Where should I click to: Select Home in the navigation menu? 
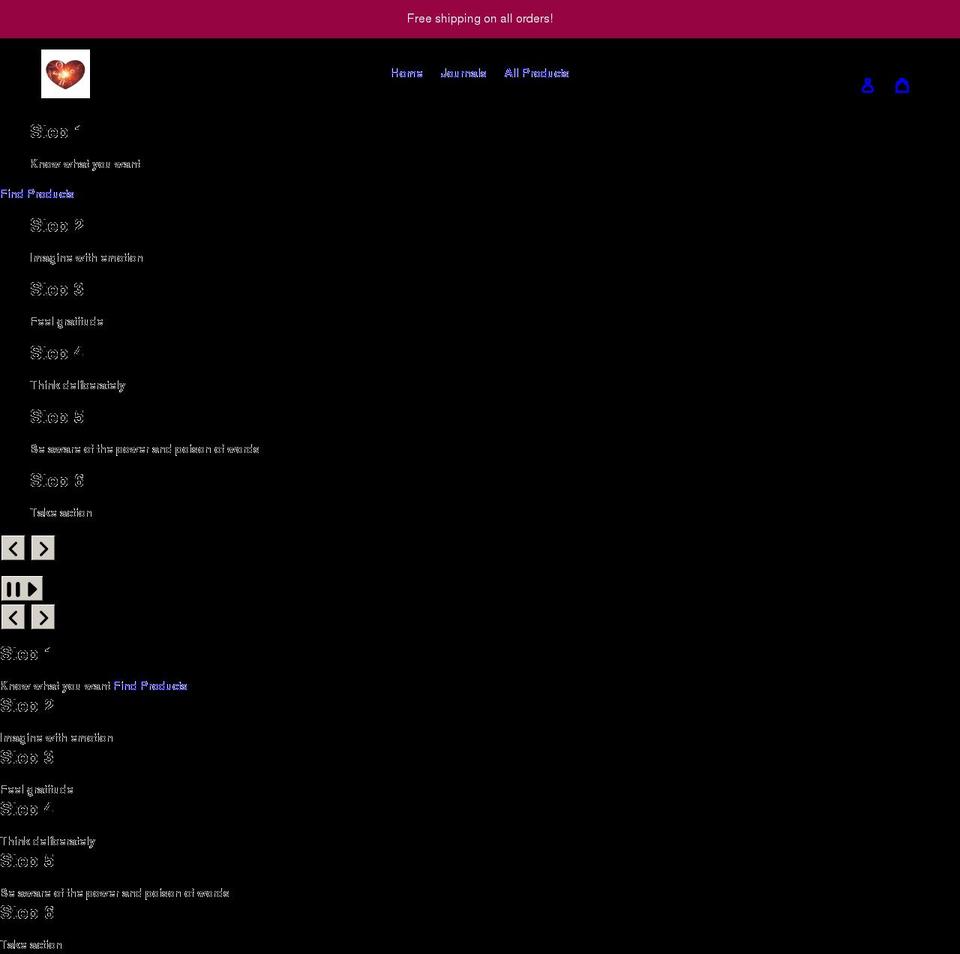pyautogui.click(x=407, y=72)
